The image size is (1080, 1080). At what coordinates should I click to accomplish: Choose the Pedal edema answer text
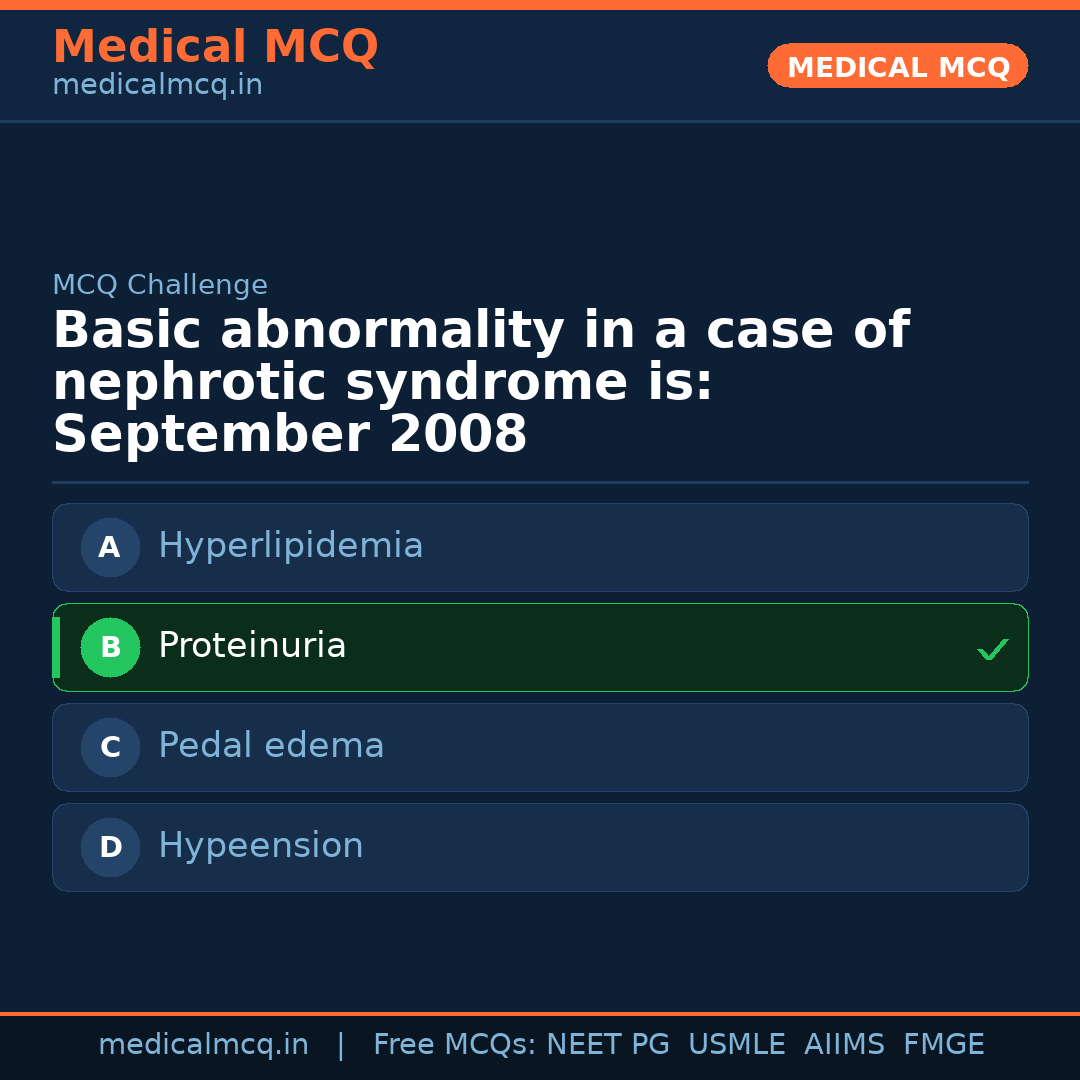click(271, 746)
